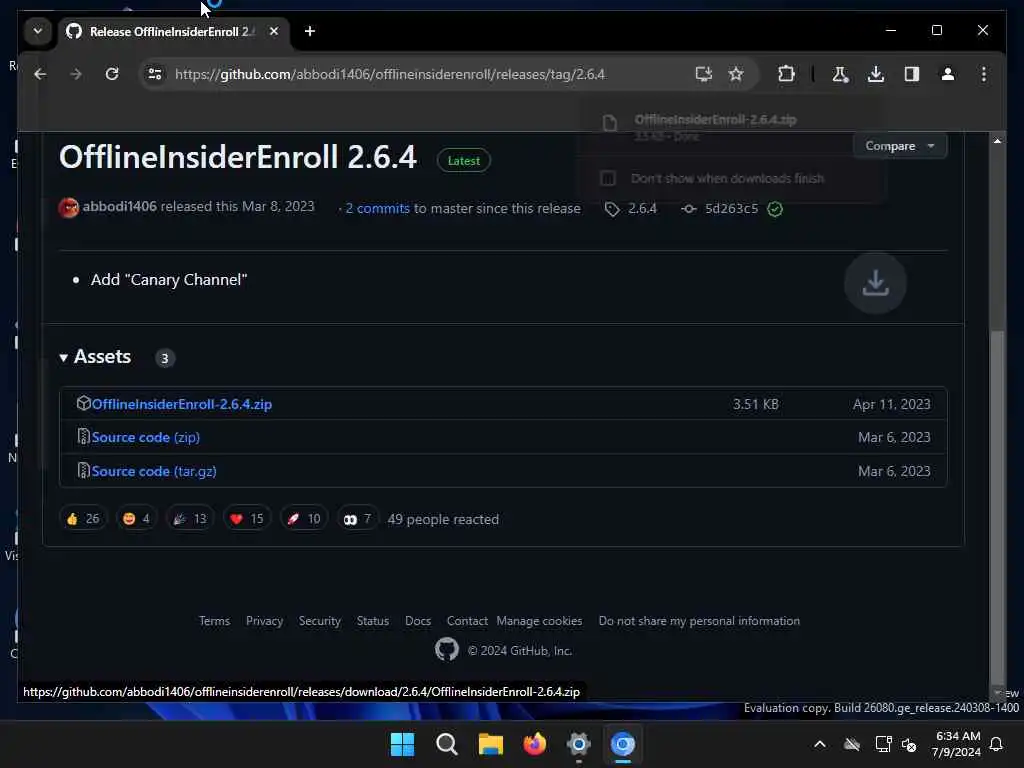This screenshot has height=768, width=1024.
Task: Show hidden system tray icons
Action: (x=820, y=744)
